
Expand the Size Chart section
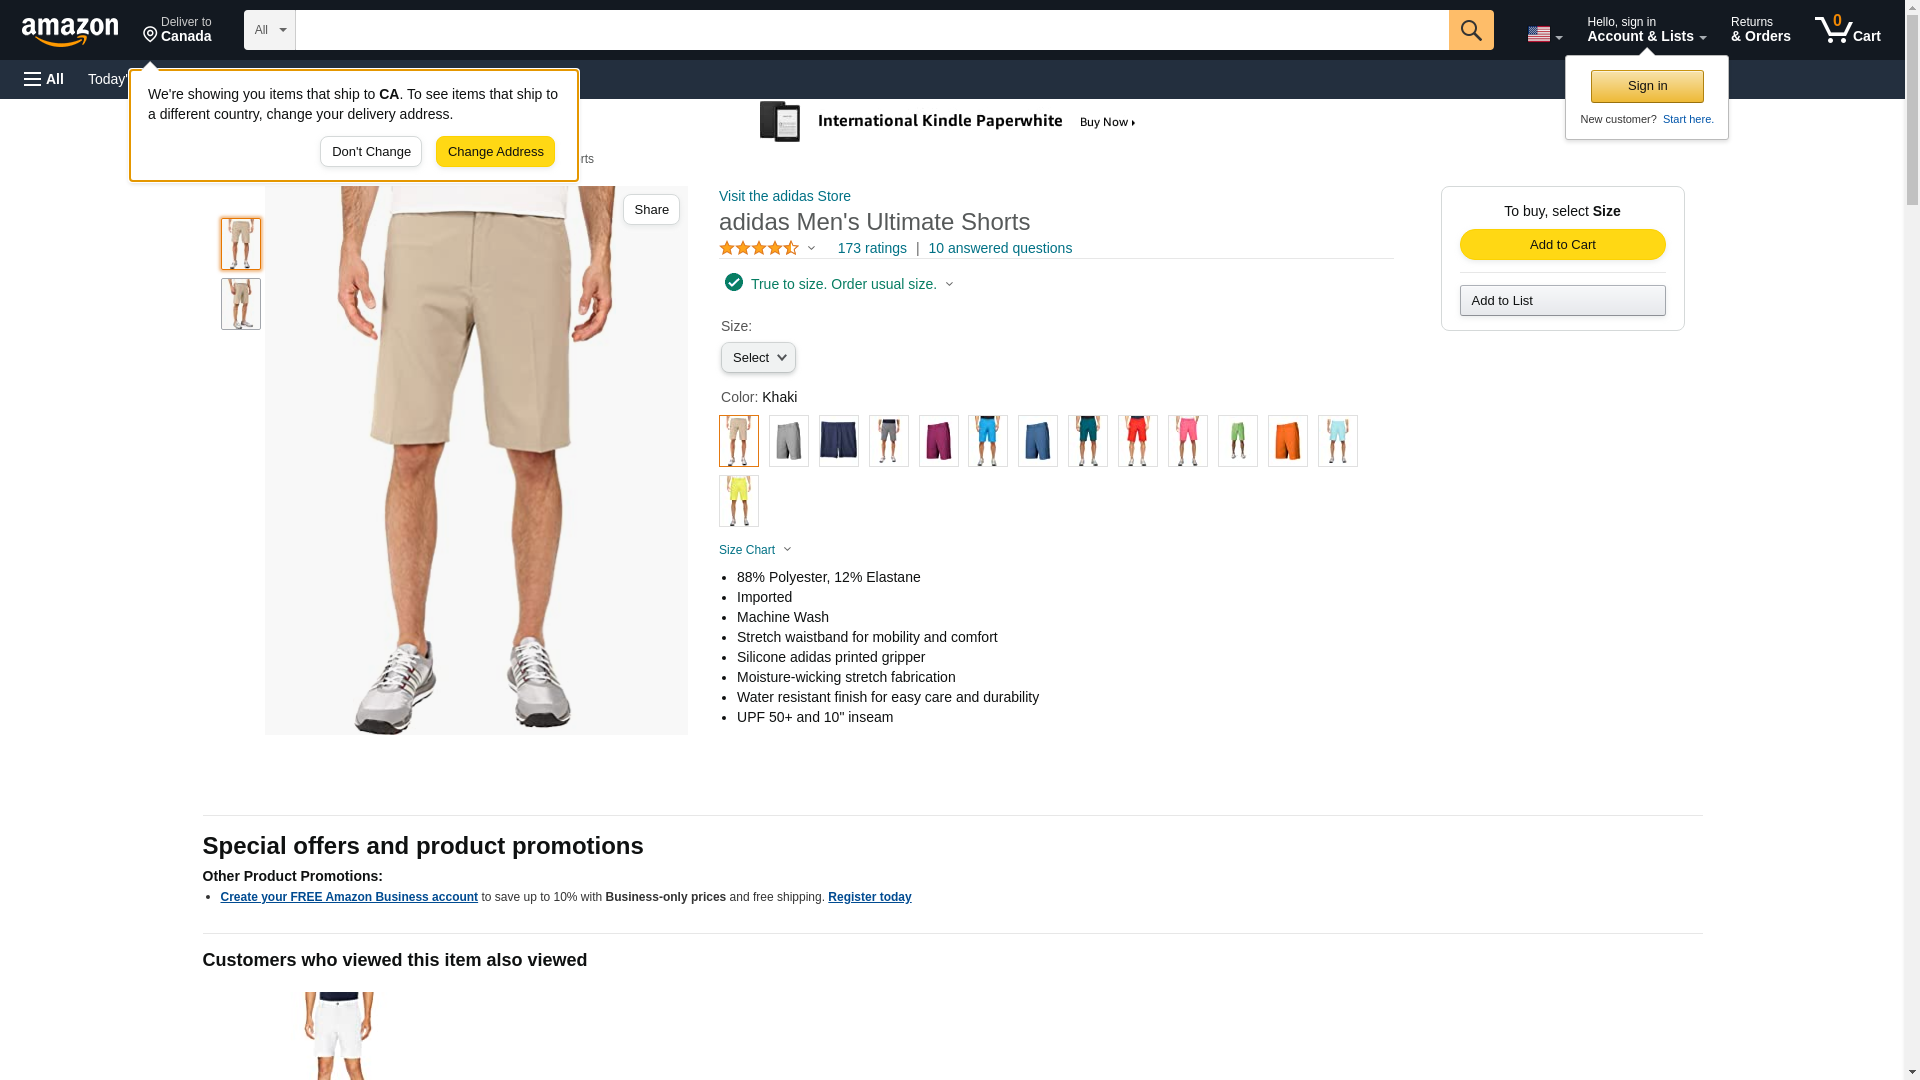tap(755, 550)
